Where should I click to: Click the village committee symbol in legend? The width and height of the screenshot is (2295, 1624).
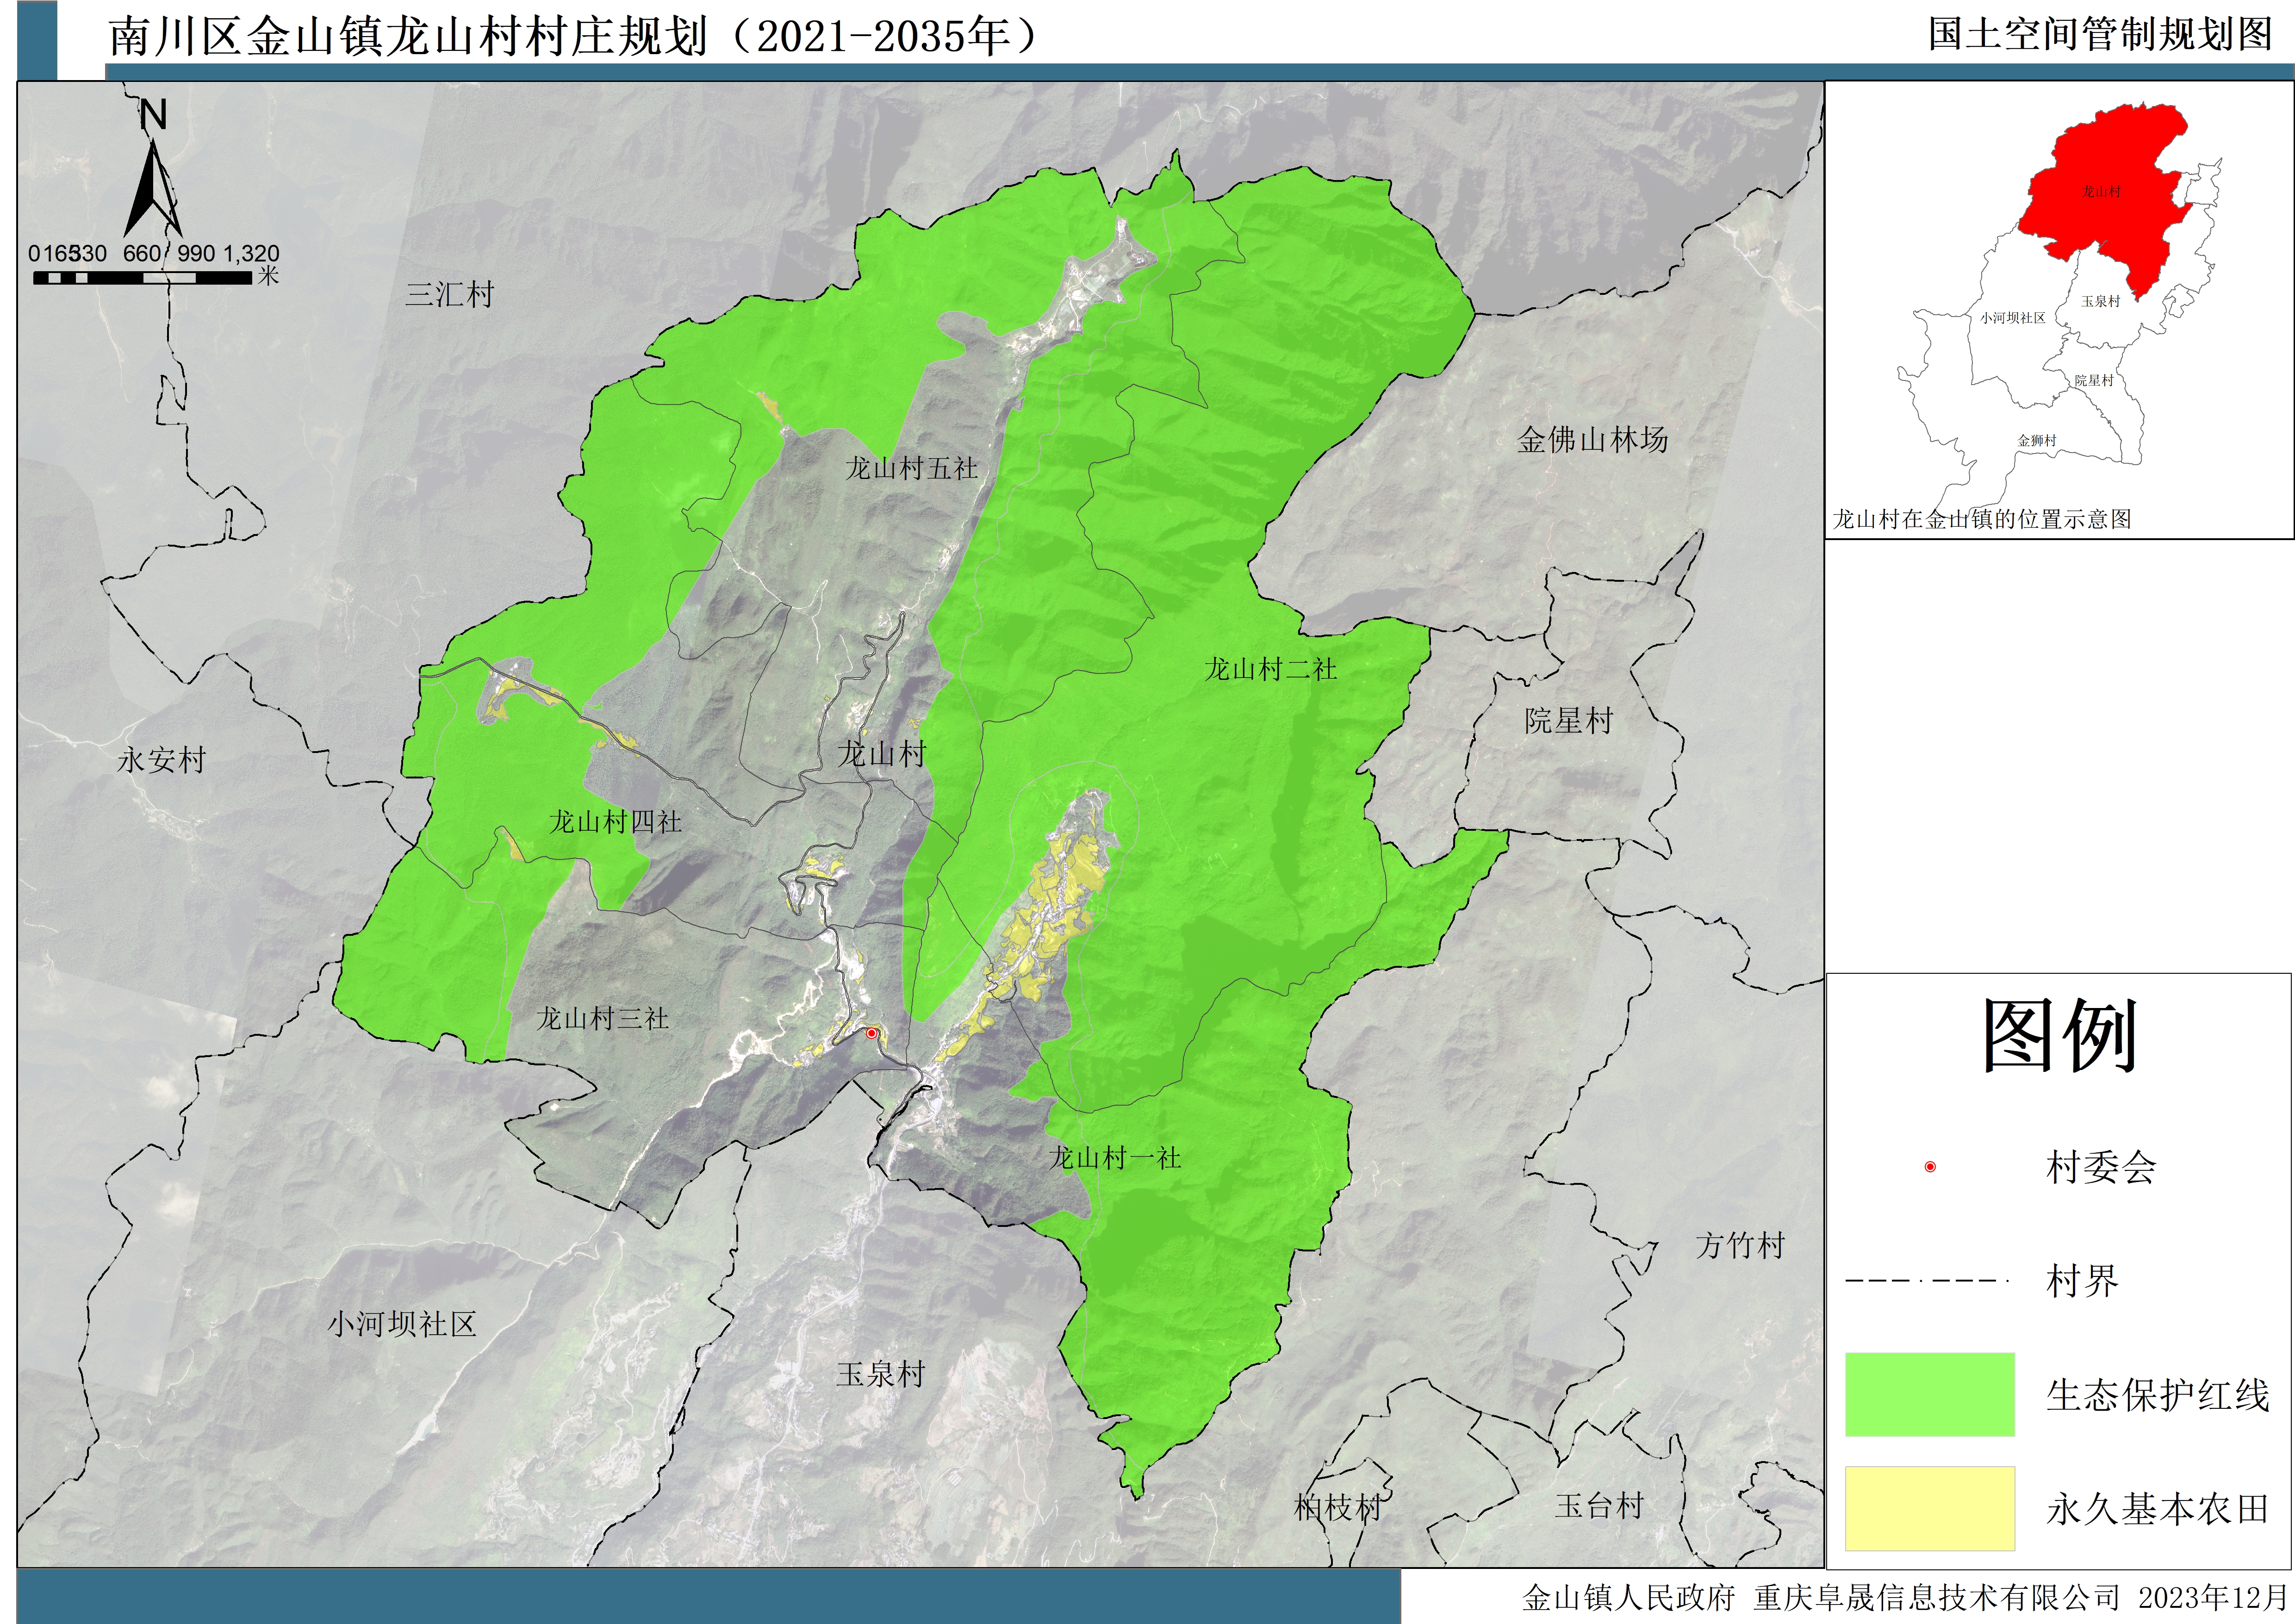pyautogui.click(x=1930, y=1167)
